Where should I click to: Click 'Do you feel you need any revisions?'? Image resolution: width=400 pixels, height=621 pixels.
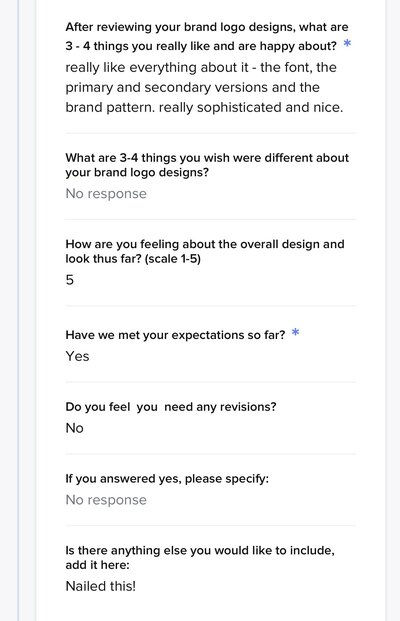point(171,407)
